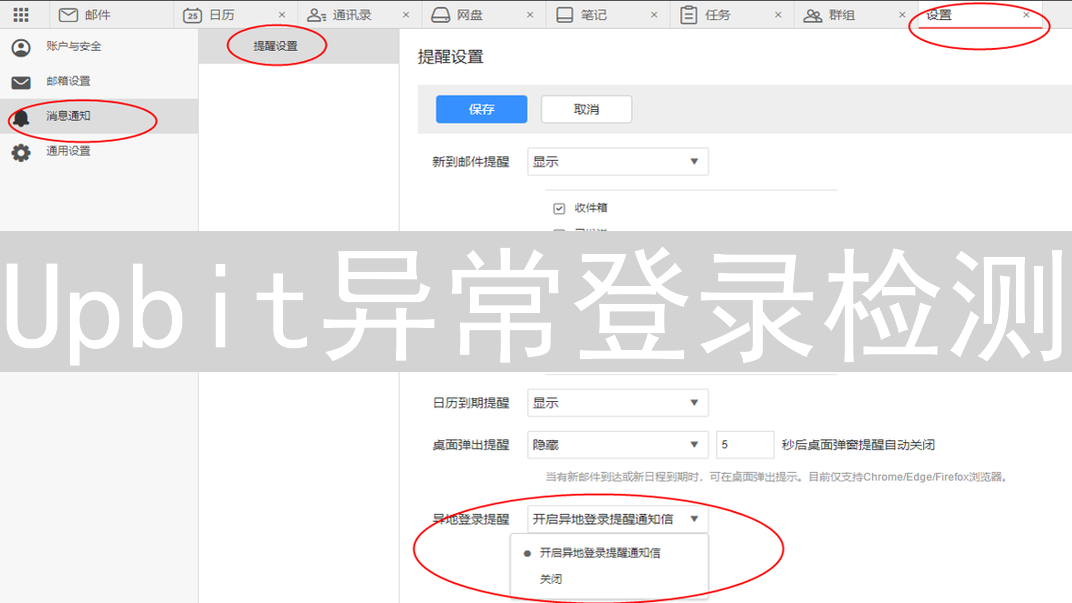Image resolution: width=1072 pixels, height=603 pixels.
Task: Open the 桌面弹出提醒 dropdown
Action: coord(617,445)
